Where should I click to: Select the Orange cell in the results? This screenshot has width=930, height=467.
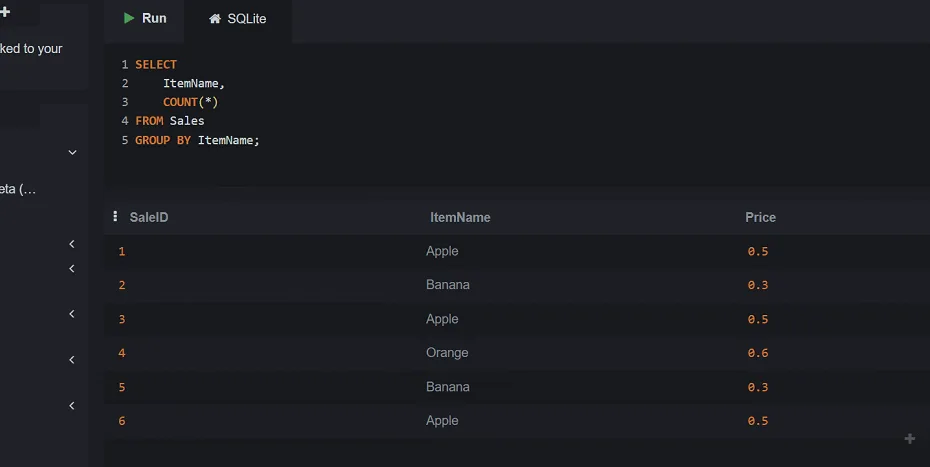(447, 353)
